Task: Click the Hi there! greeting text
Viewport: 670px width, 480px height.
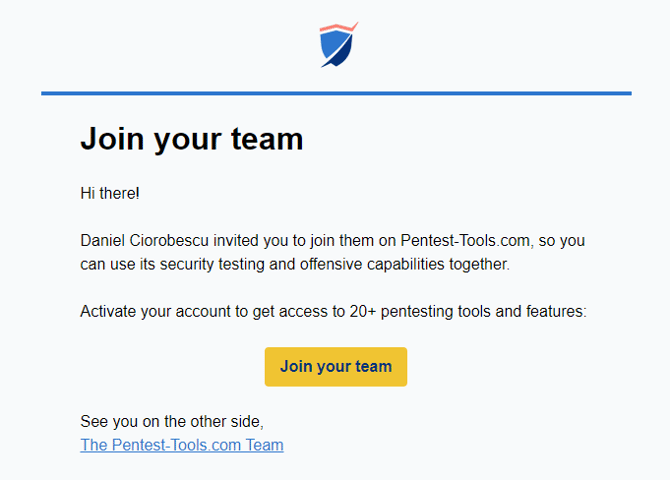Action: tap(110, 193)
